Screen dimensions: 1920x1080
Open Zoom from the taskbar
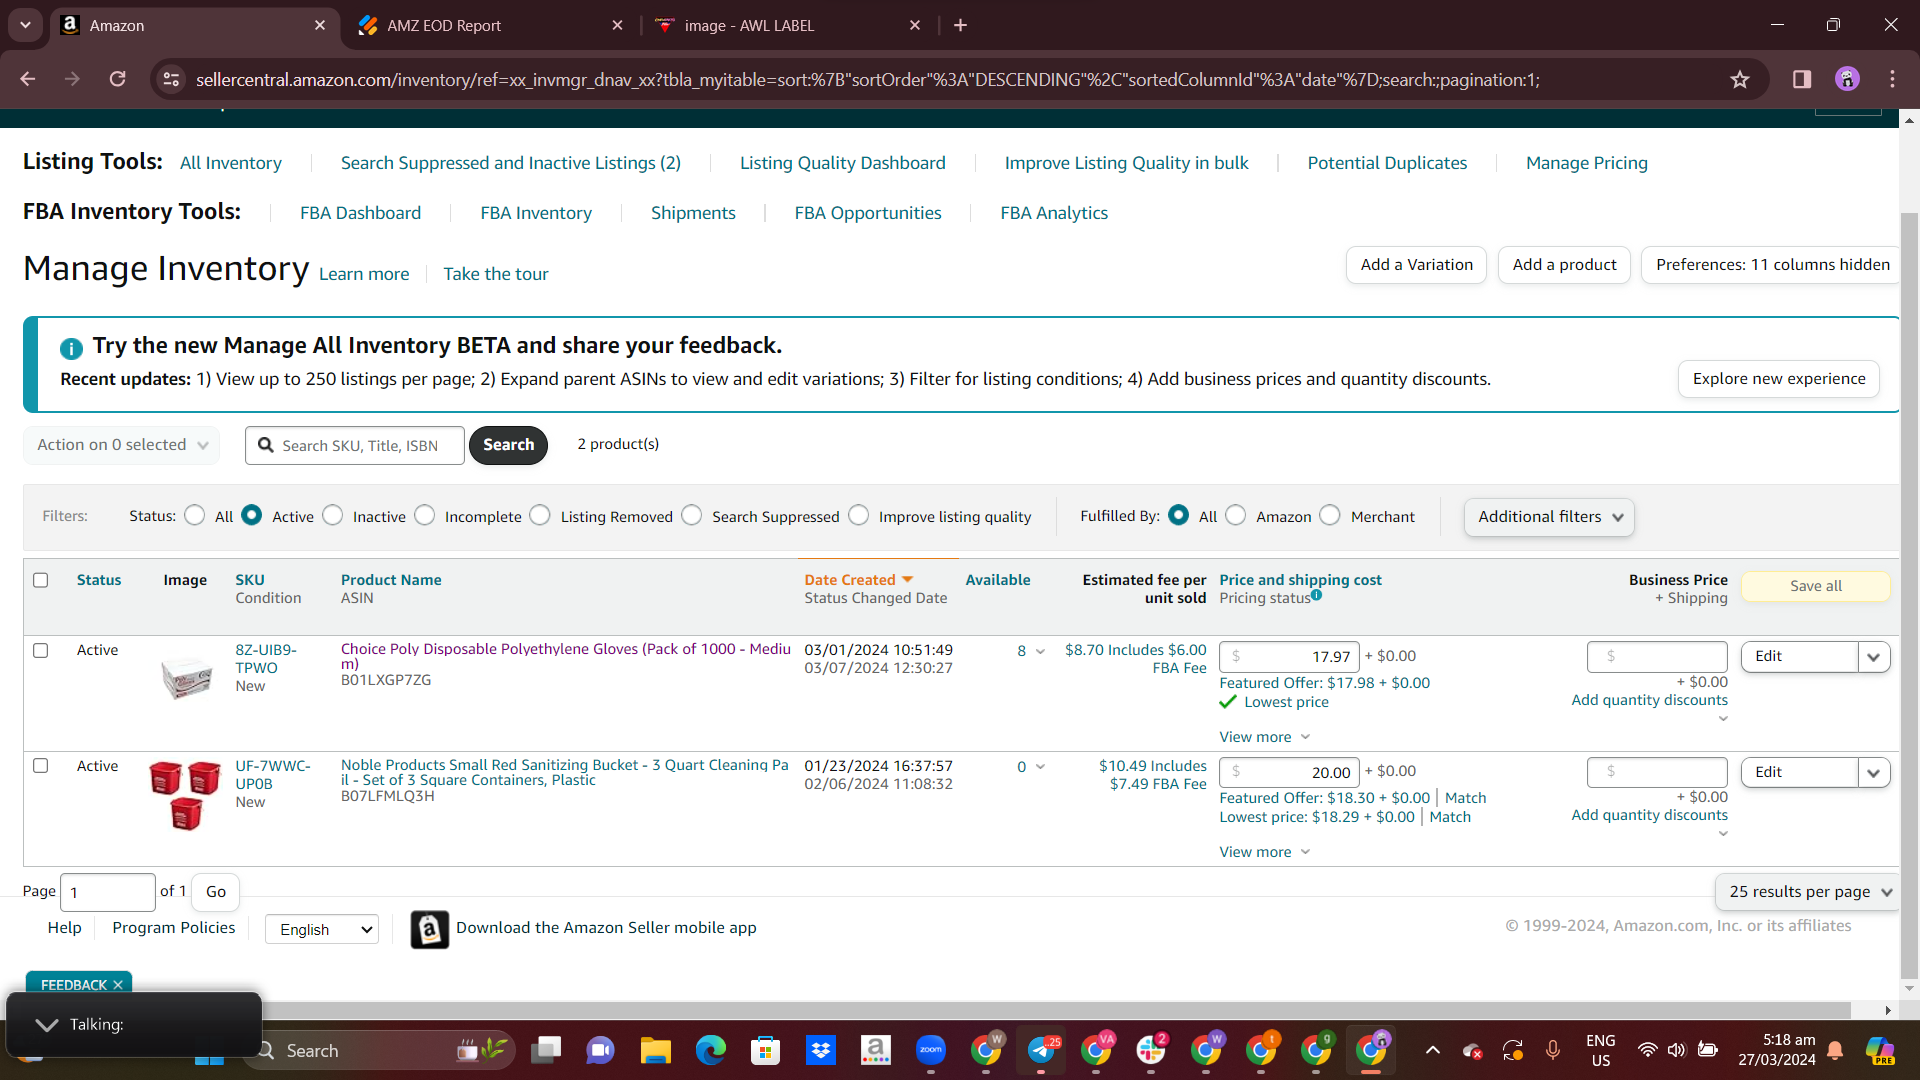pos(931,1050)
